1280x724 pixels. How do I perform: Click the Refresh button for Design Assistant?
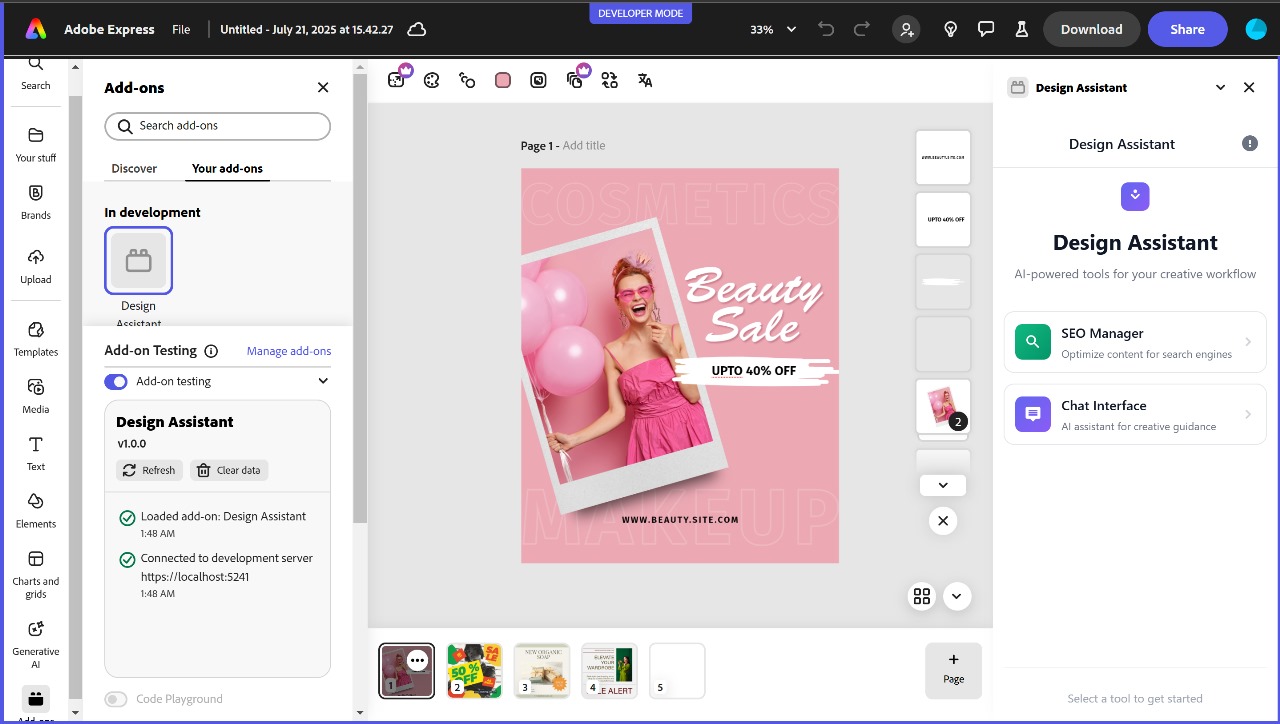pos(149,470)
